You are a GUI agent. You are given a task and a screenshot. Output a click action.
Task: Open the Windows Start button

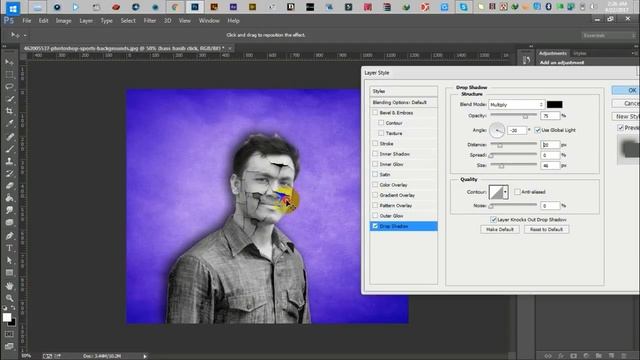(13, 7)
